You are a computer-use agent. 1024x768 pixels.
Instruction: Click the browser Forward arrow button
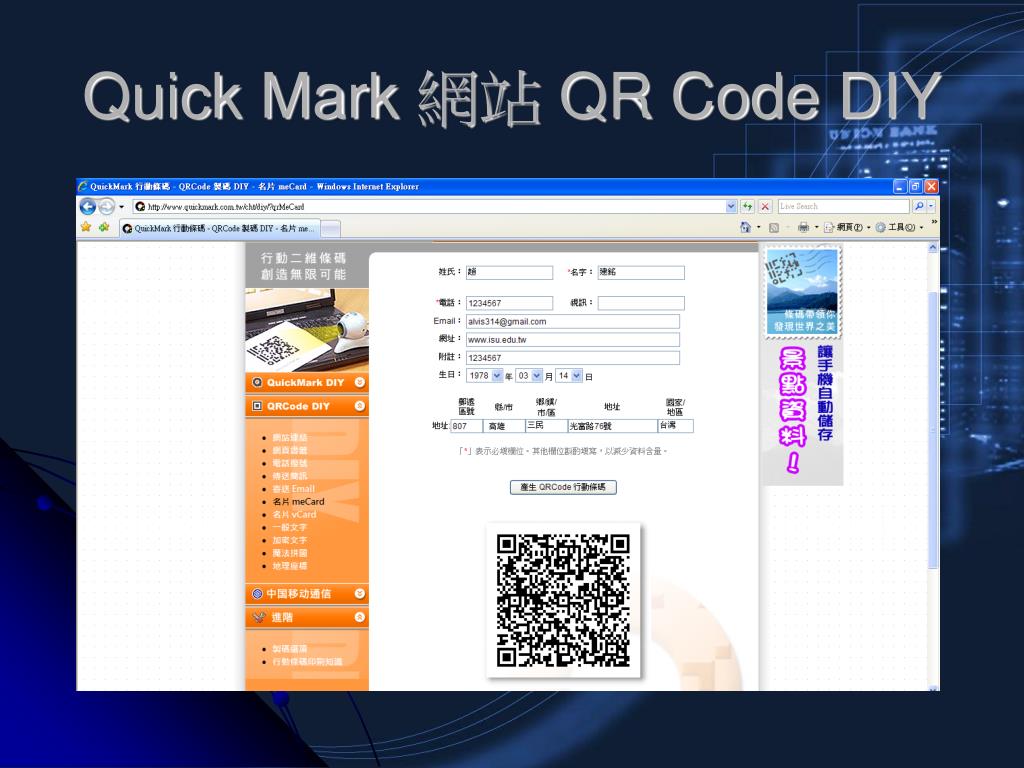tap(106, 206)
